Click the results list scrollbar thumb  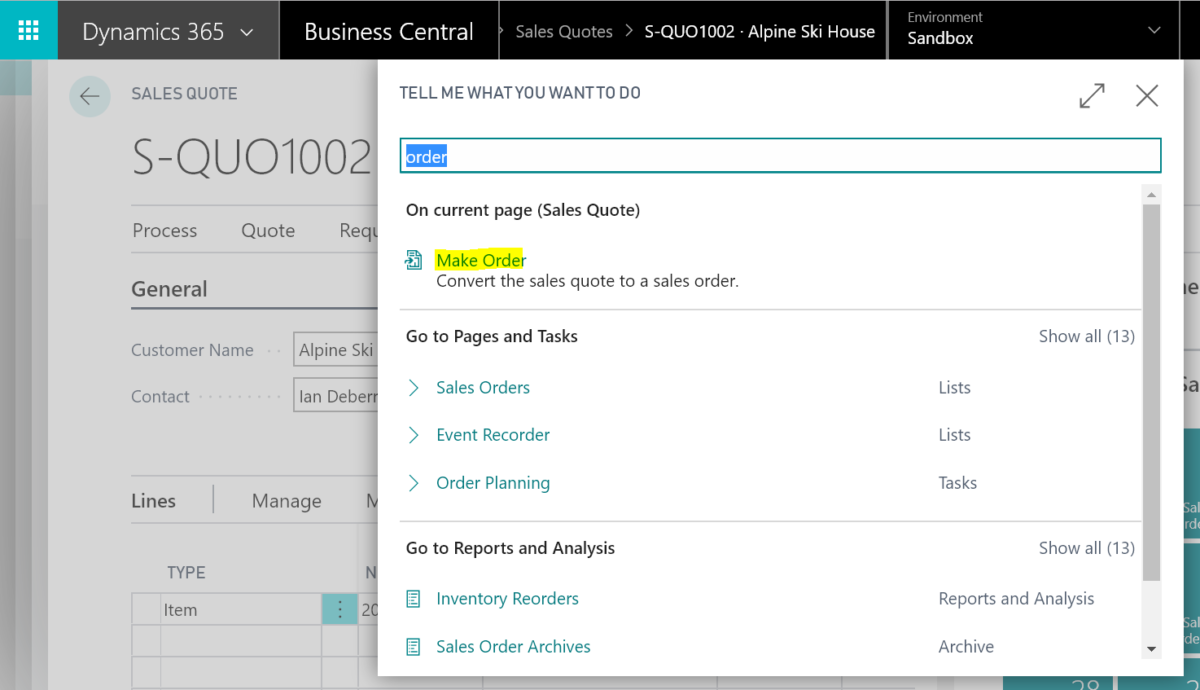(1152, 392)
